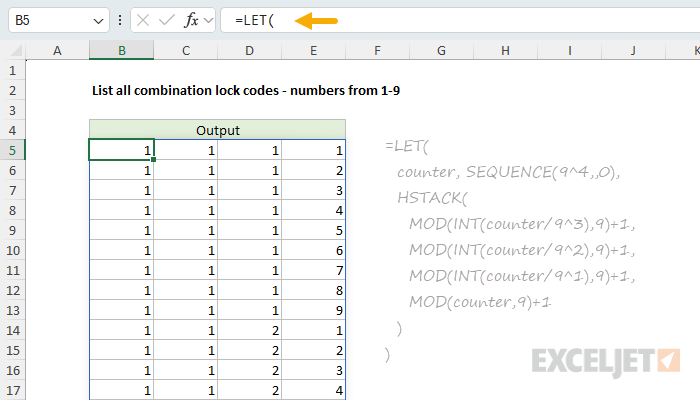Click the Name Box showing B5
This screenshot has width=700, height=400.
point(58,20)
